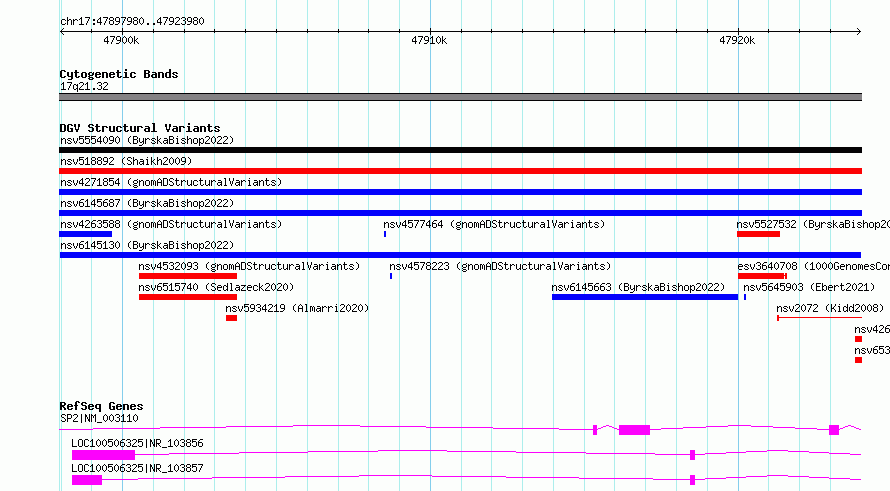Open the esv3640708 (1000Genomes) label
890x491 pixels.
coord(814,266)
